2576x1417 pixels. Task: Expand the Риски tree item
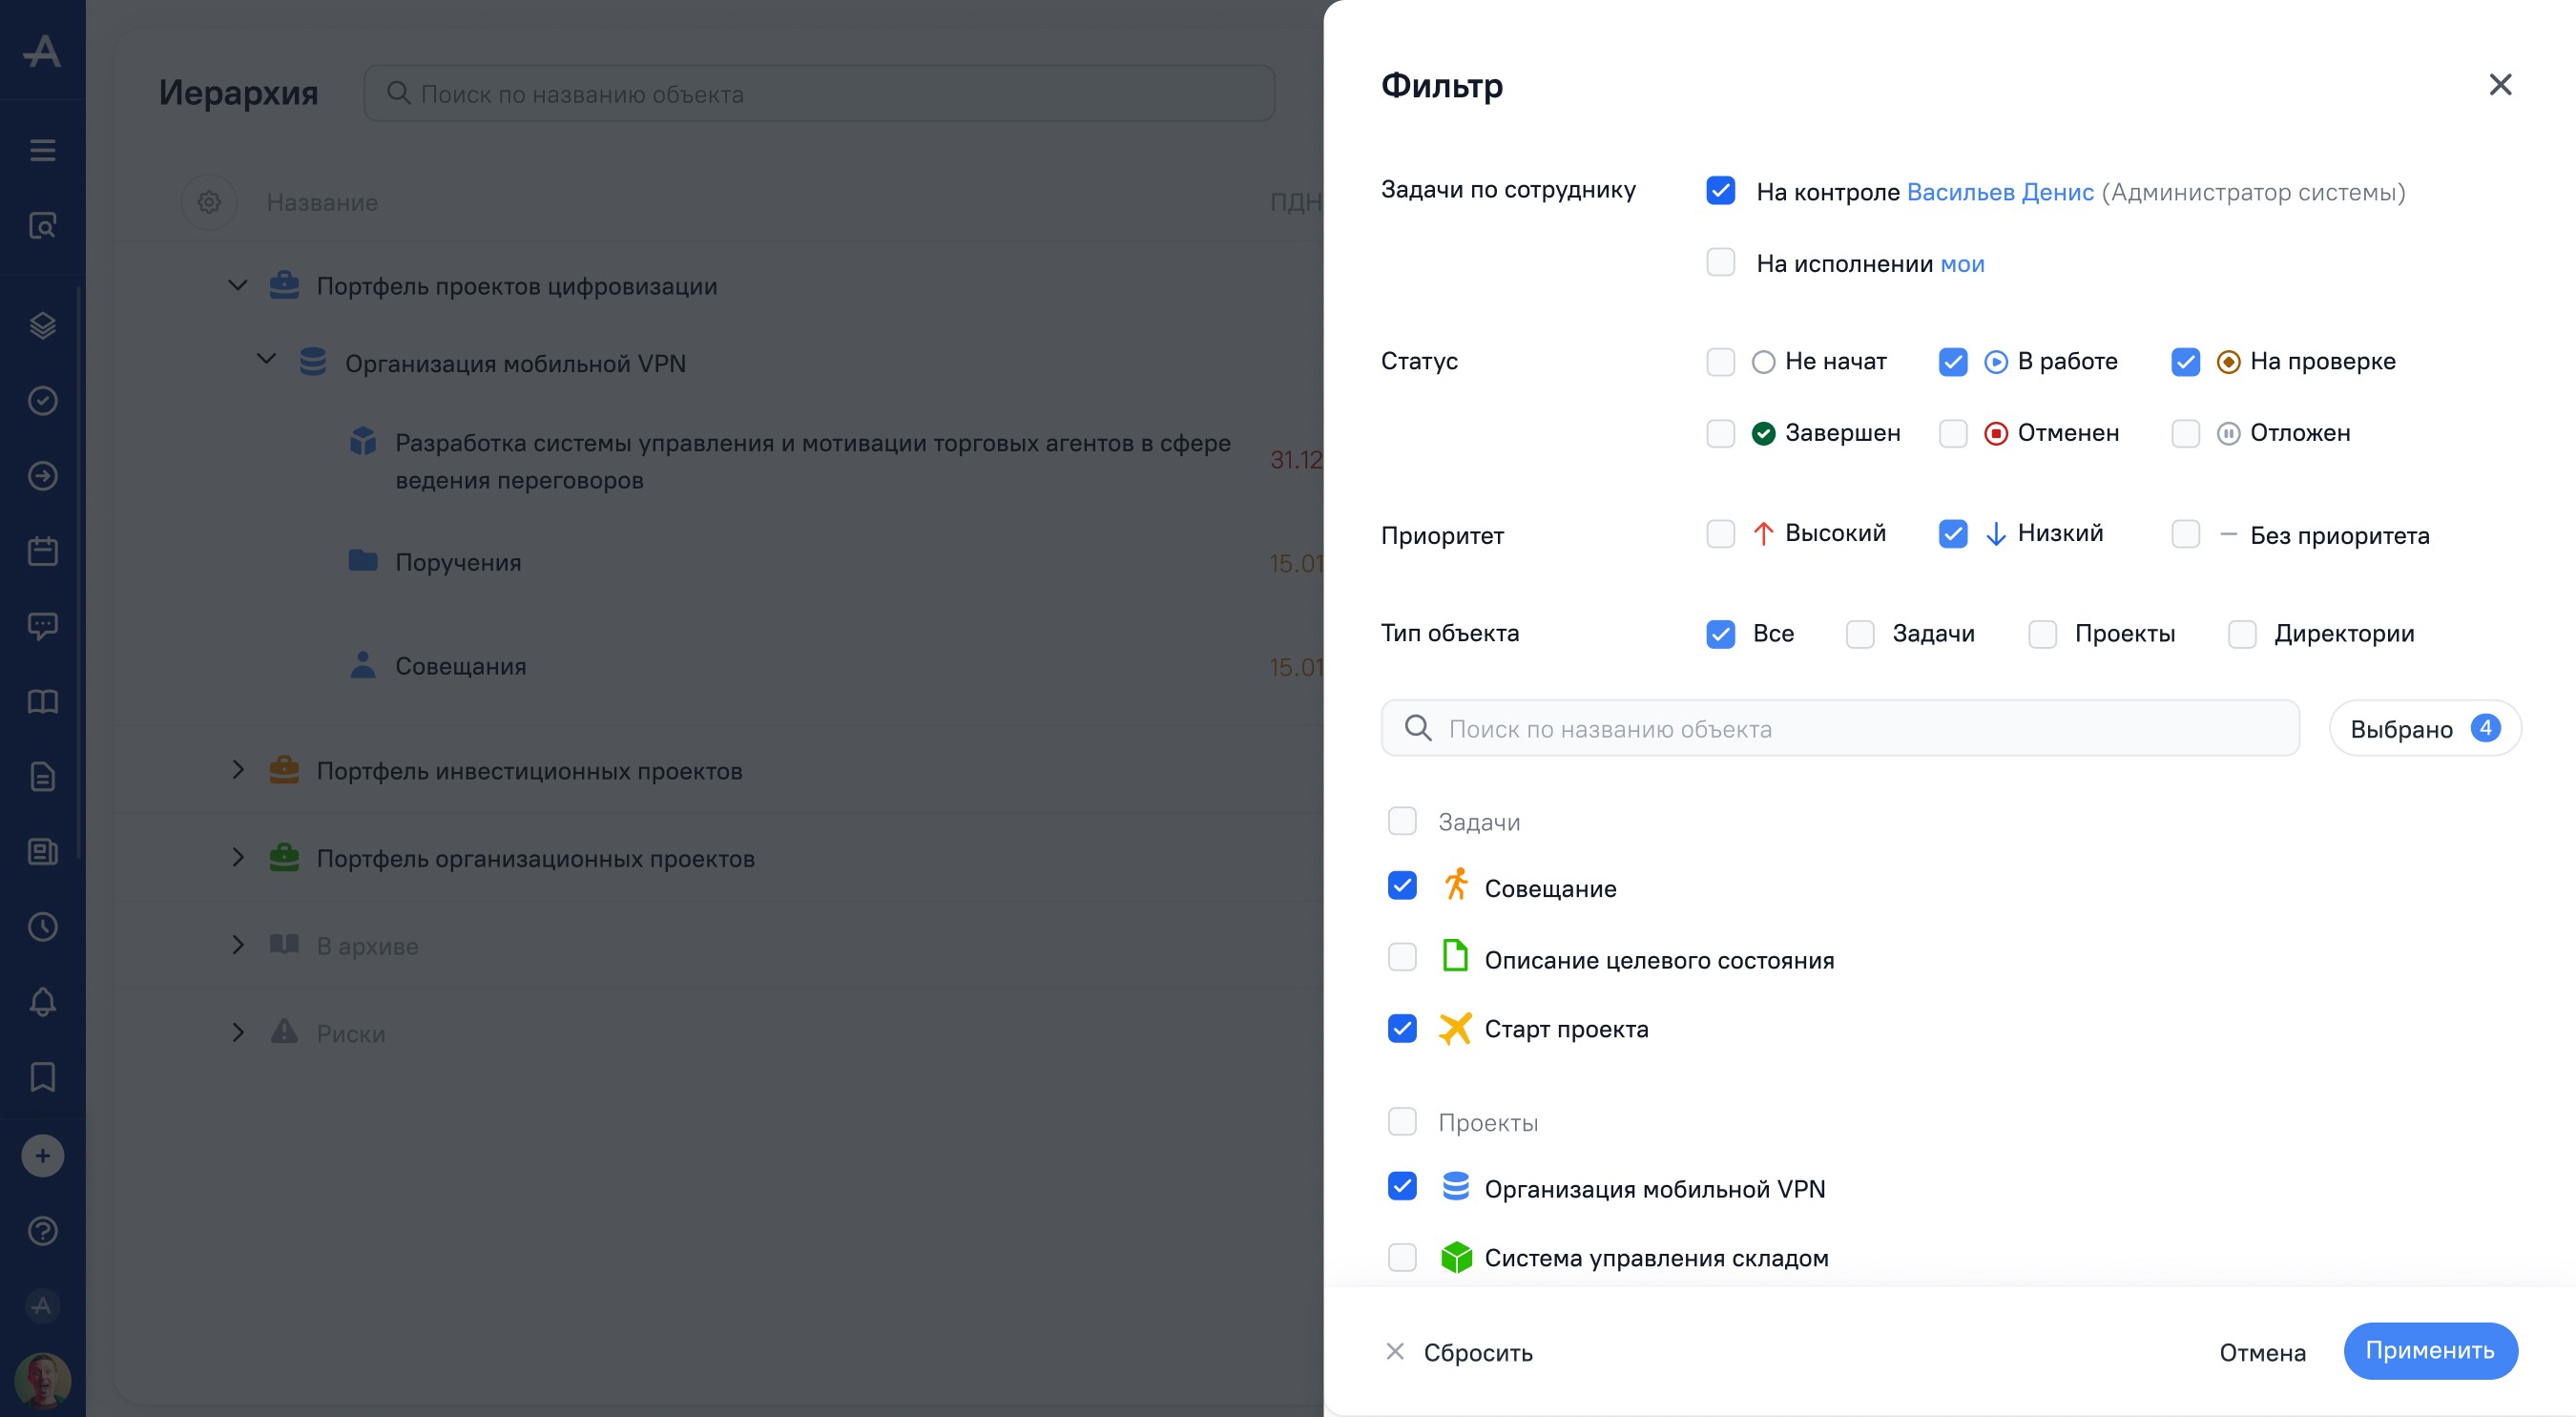pyautogui.click(x=237, y=1032)
